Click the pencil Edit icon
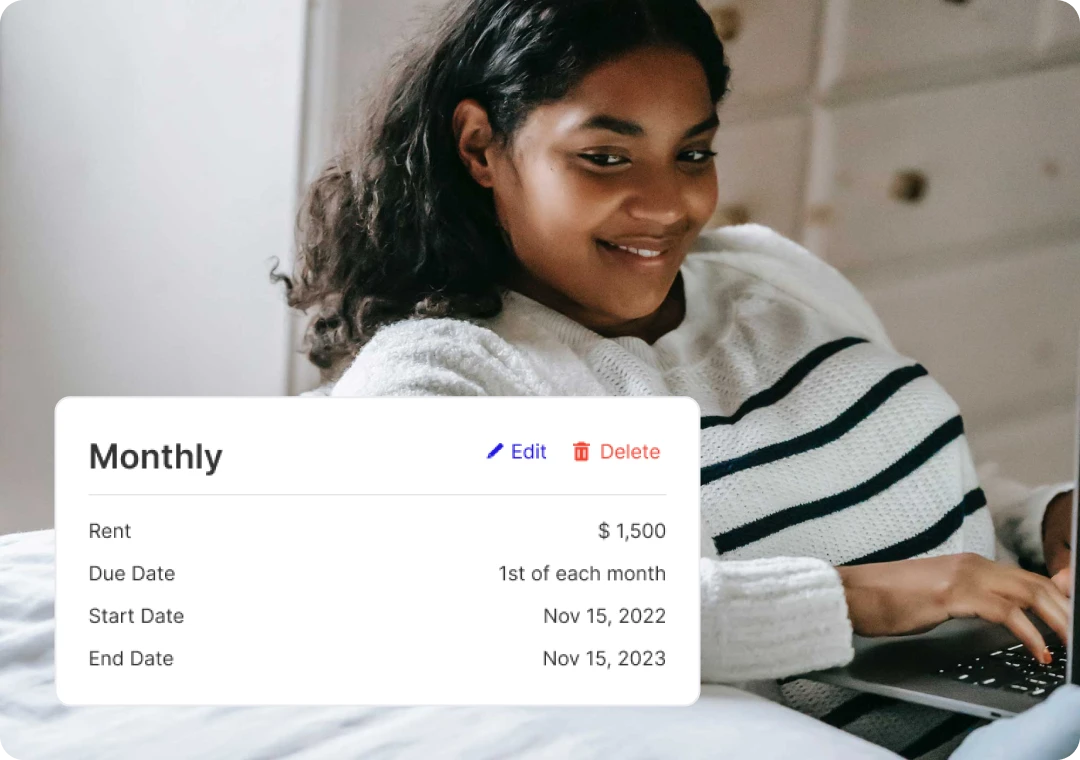Viewport: 1080px width, 760px height. pos(495,452)
